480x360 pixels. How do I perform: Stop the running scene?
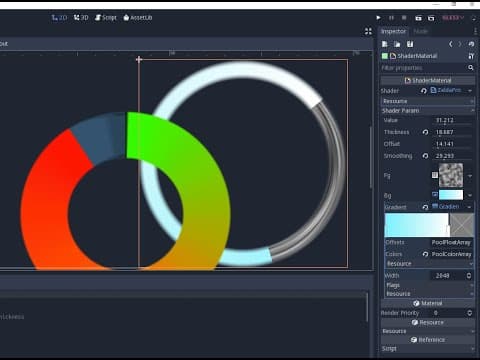click(404, 18)
